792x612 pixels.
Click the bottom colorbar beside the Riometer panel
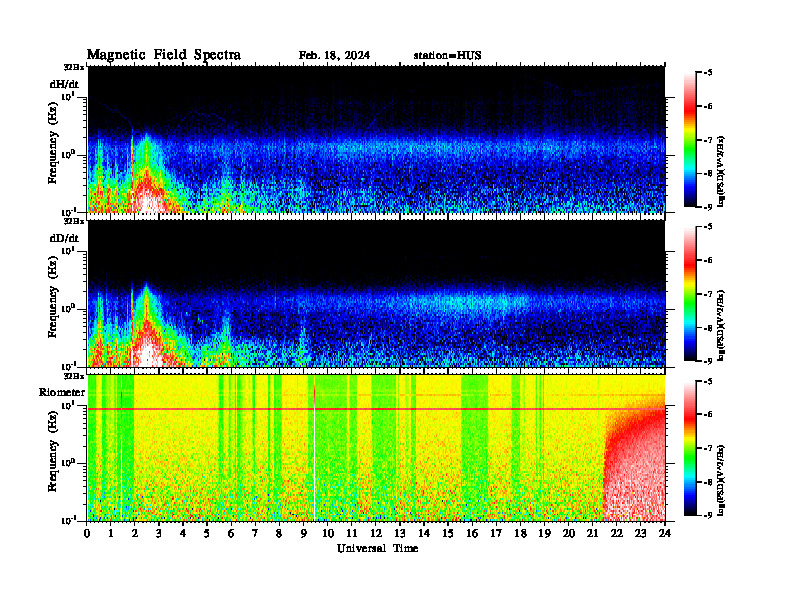click(x=690, y=448)
